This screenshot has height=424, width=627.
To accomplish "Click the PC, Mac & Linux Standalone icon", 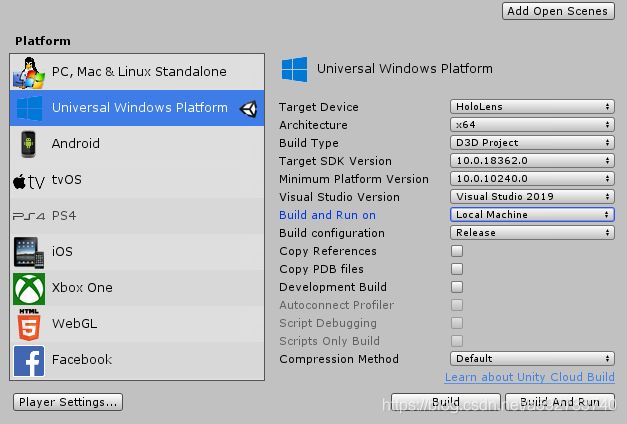I will (29, 72).
